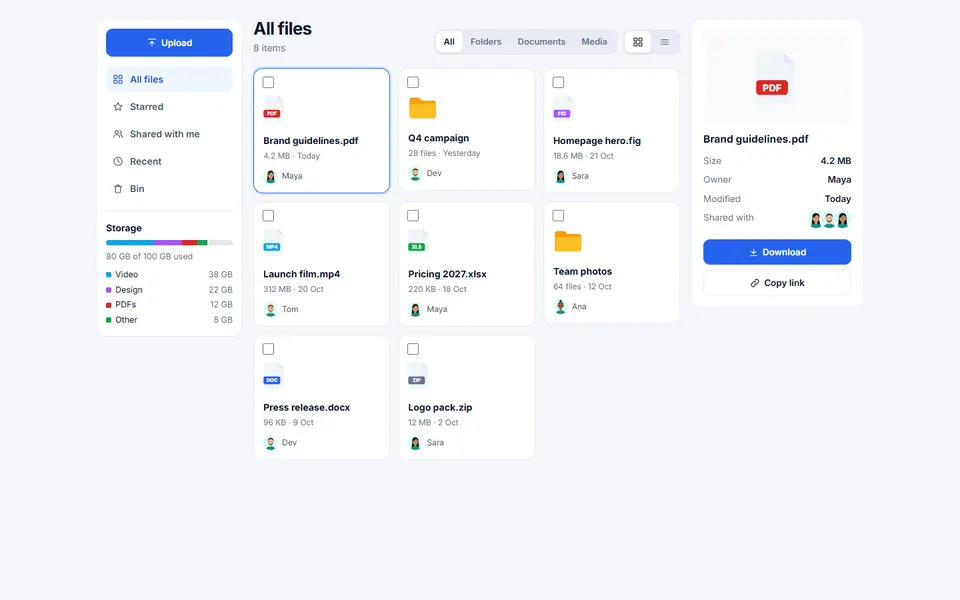Open the Recent files list
Viewport: 960px width, 600px height.
click(x=169, y=162)
